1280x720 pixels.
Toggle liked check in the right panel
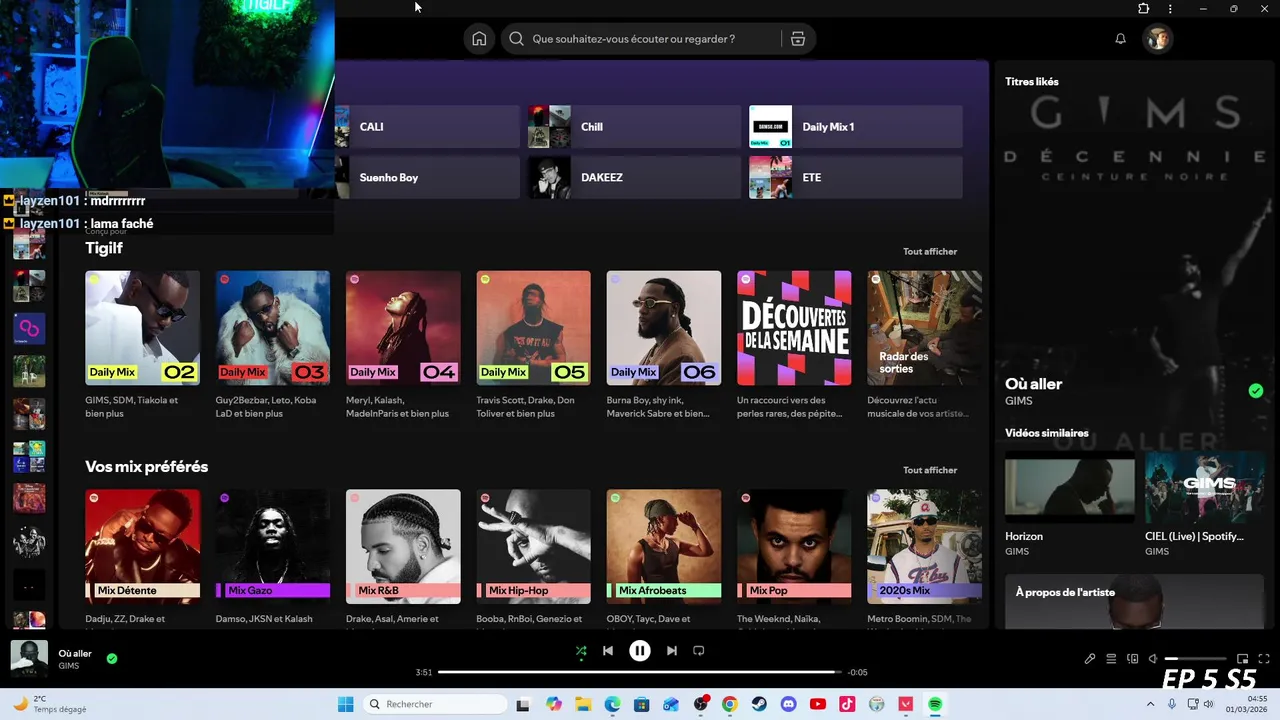point(1256,391)
